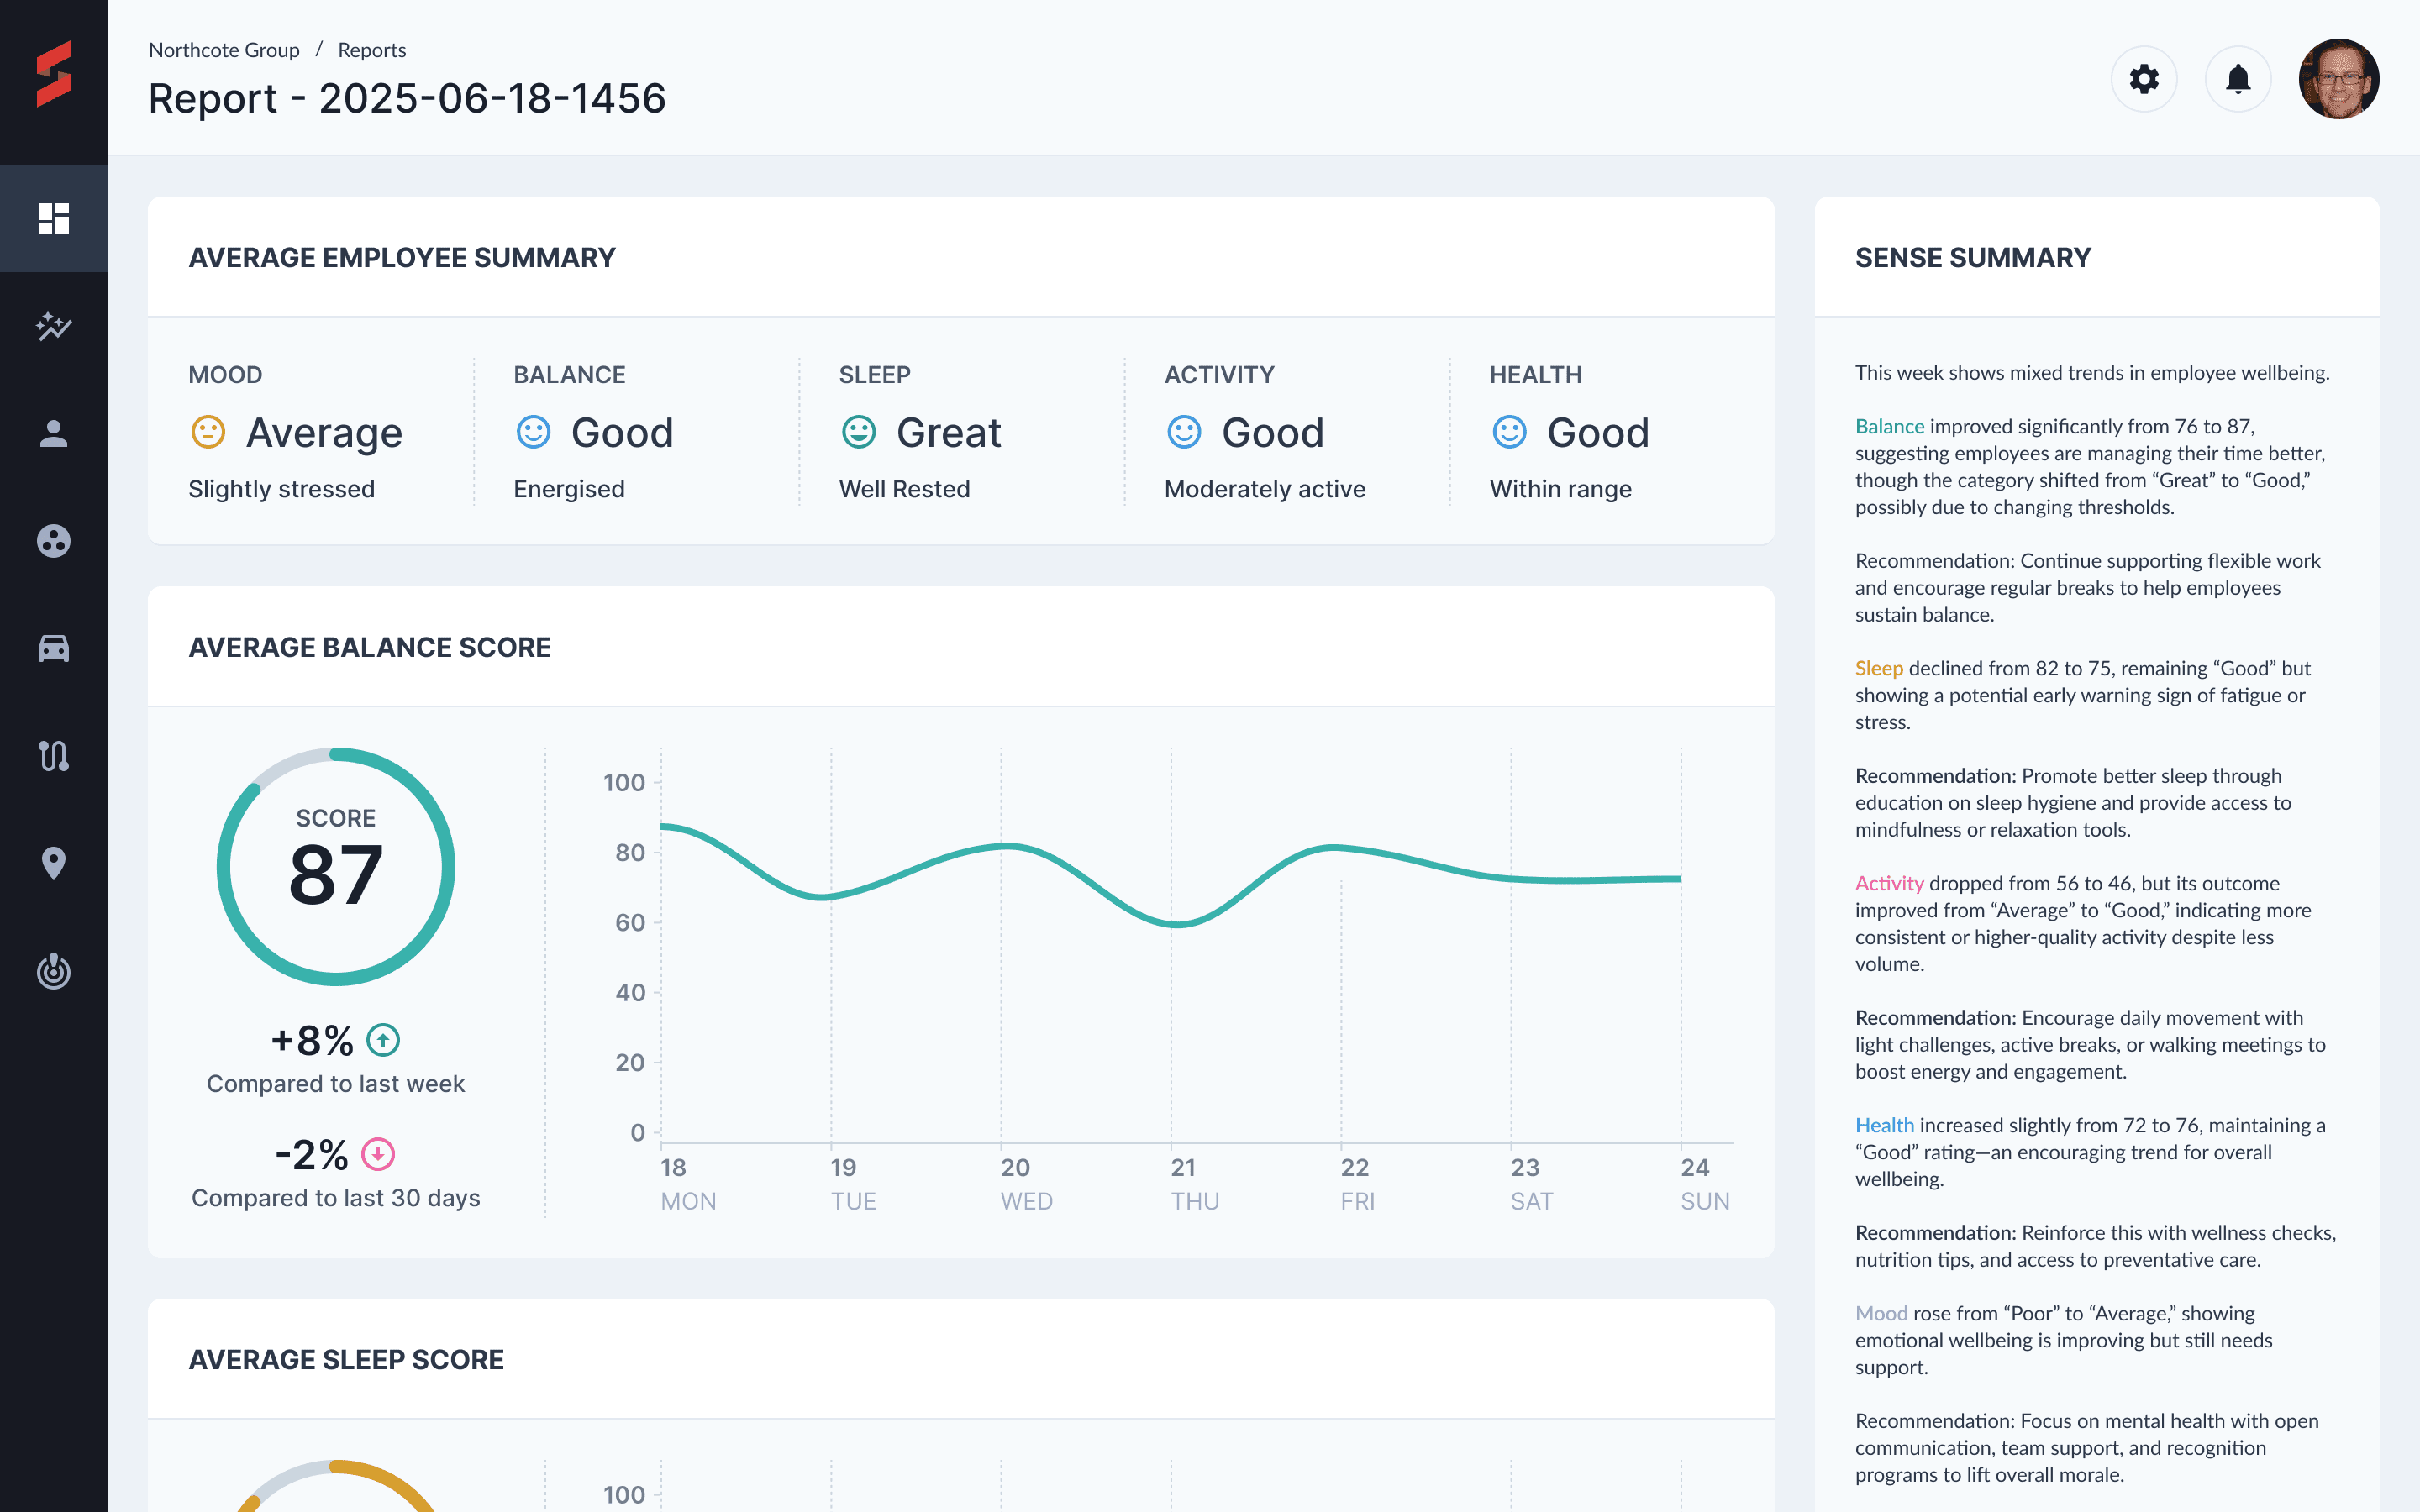
Task: Click the -2% change value
Action: tap(312, 1154)
